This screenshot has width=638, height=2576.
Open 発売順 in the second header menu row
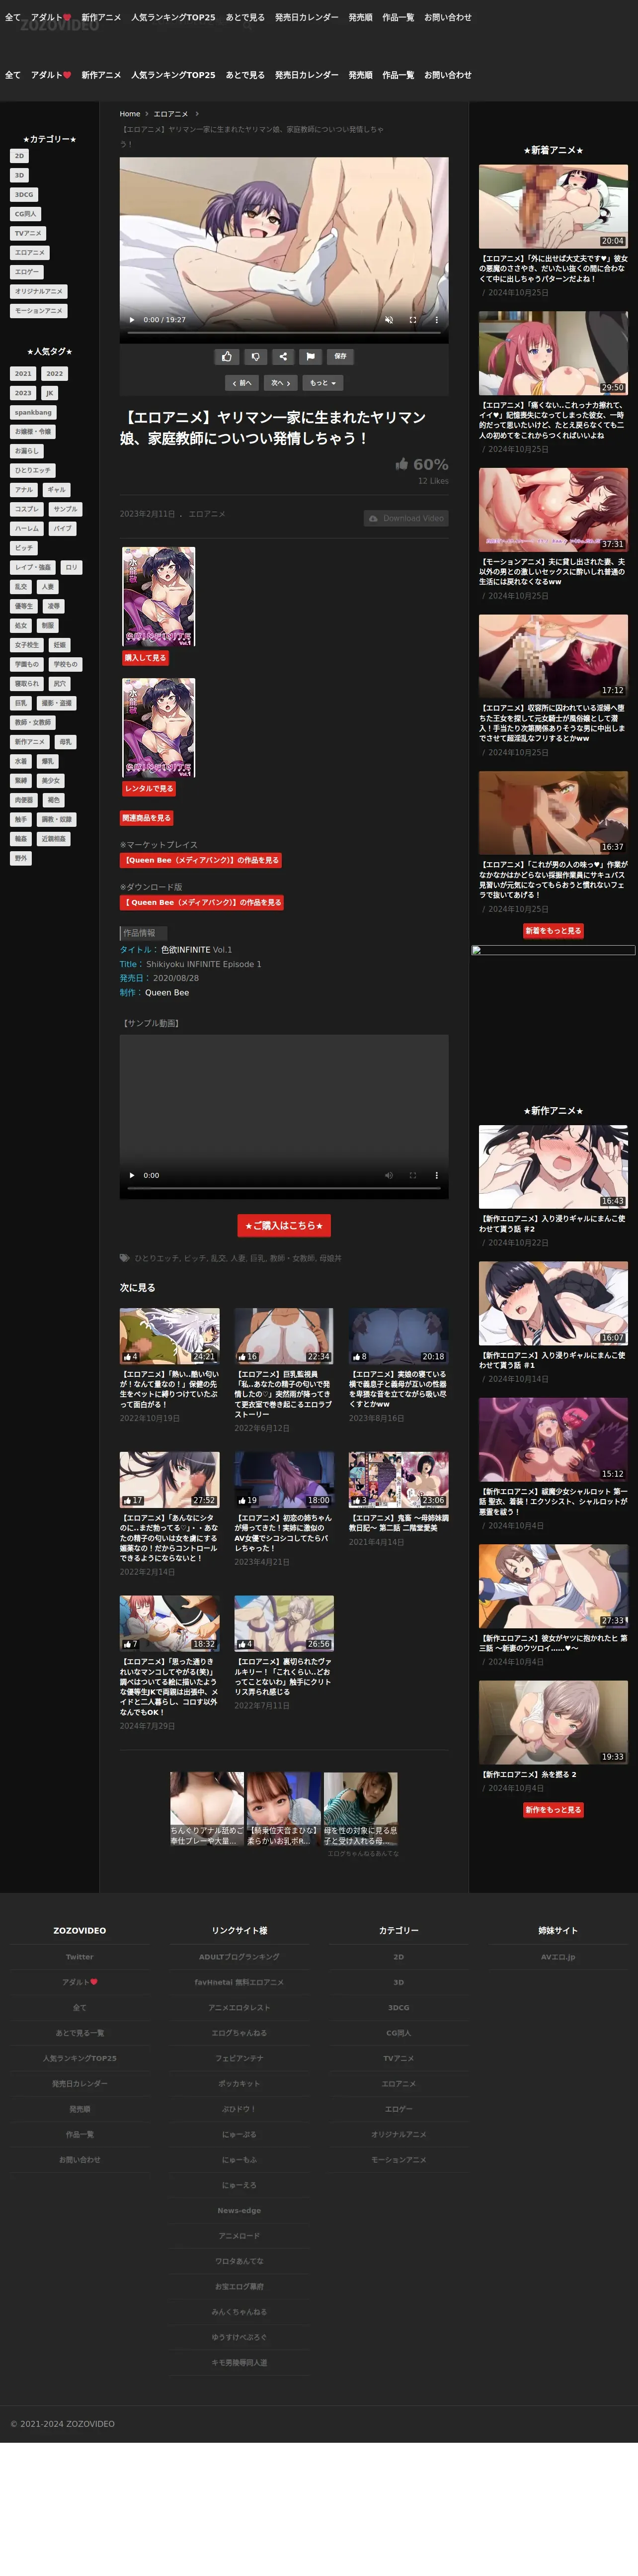click(360, 75)
